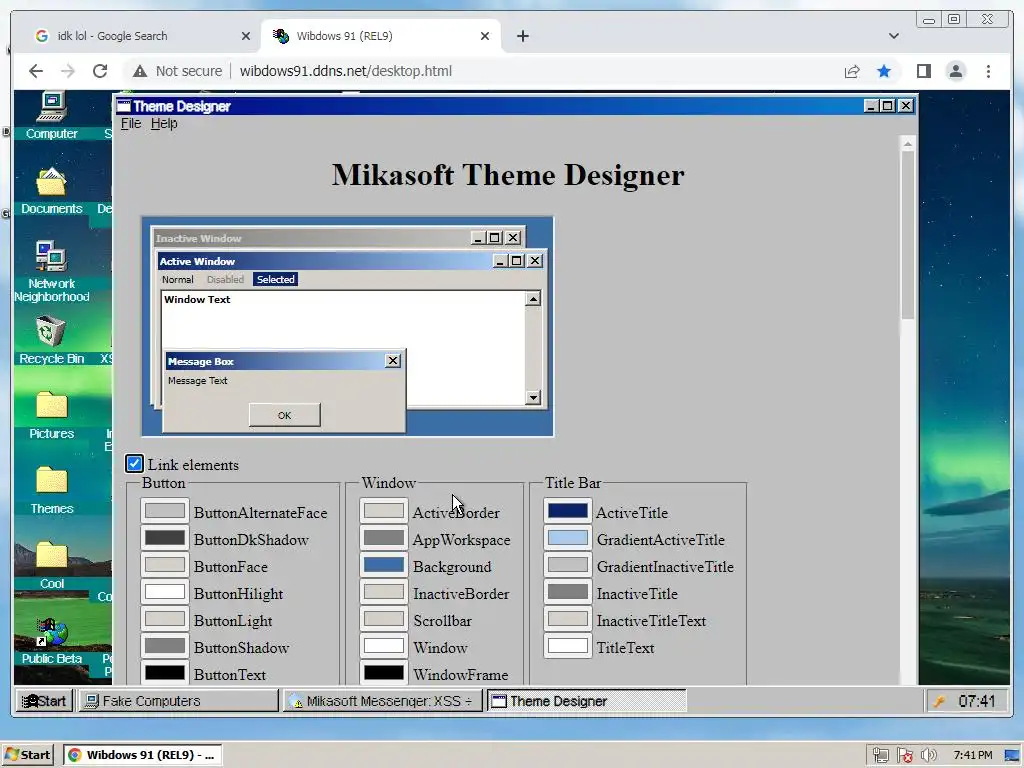Pick the ButtonText color swatch
The height and width of the screenshot is (768, 1024).
coord(165,673)
